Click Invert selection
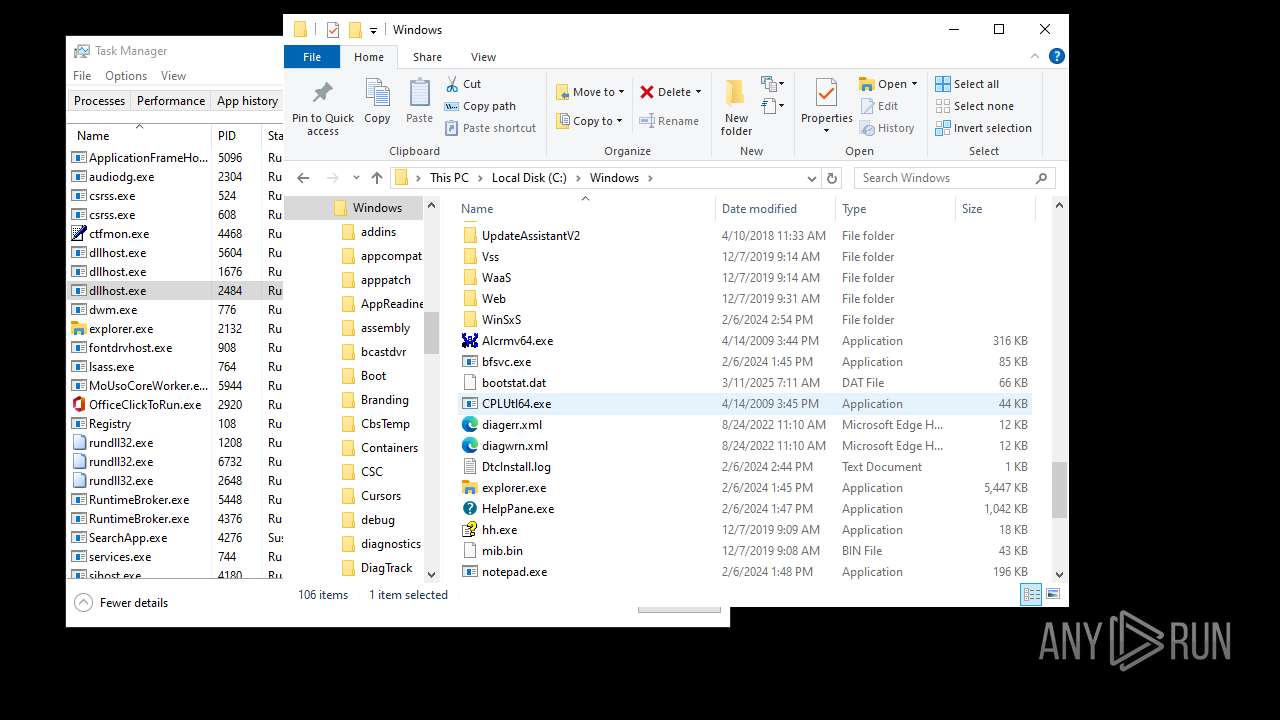This screenshot has width=1280, height=720. [983, 128]
